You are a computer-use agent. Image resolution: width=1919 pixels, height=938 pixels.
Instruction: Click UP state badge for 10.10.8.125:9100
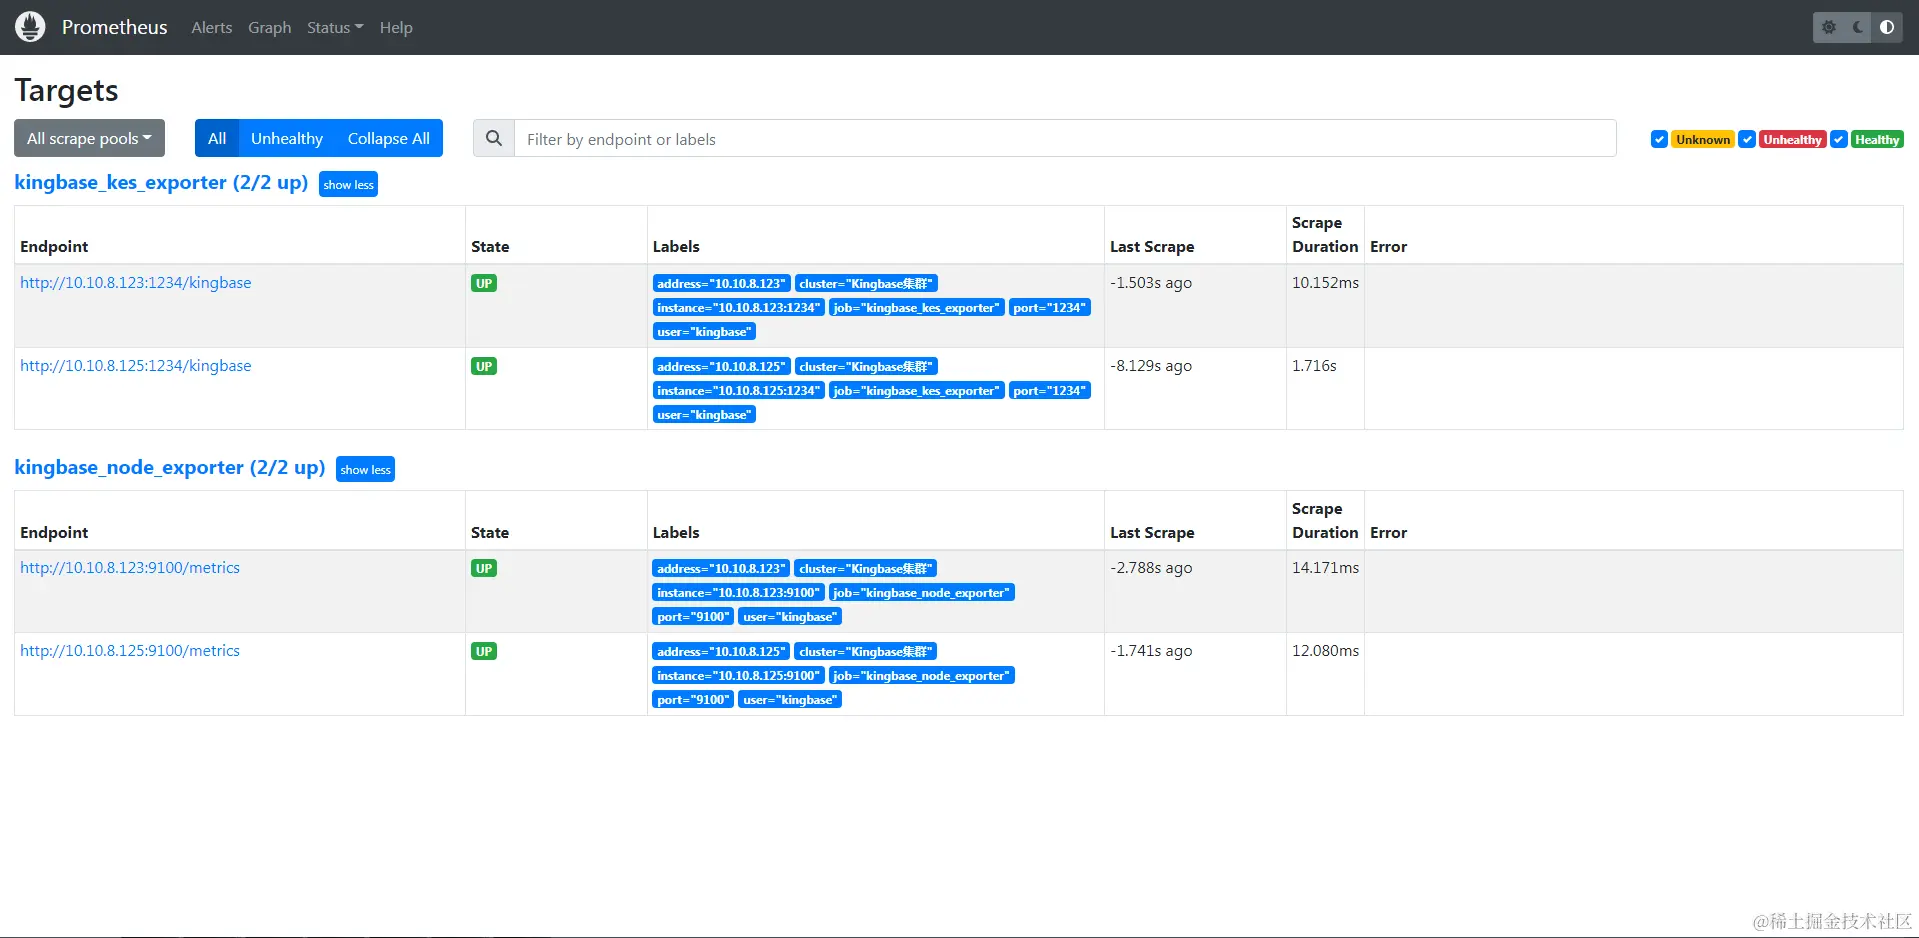[484, 651]
